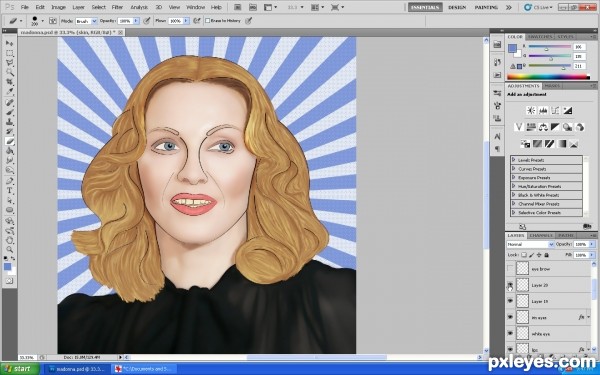This screenshot has width=600, height=375.
Task: Open the File menu
Action: click(24, 7)
